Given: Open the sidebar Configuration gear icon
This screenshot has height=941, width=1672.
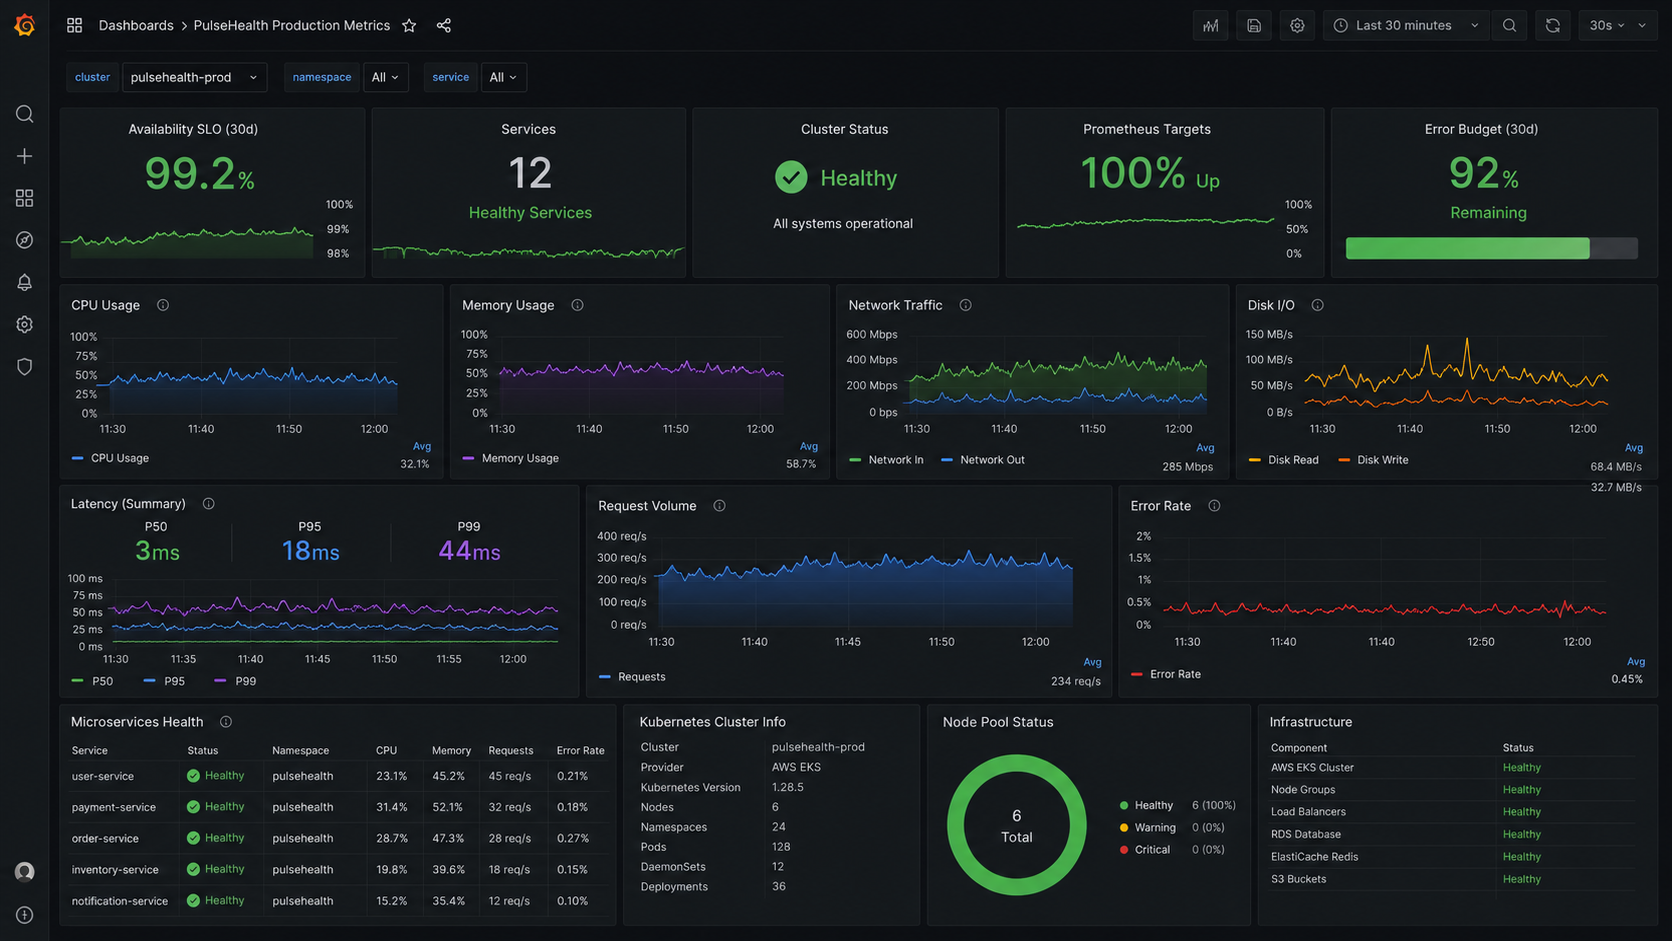Looking at the screenshot, I should [25, 325].
